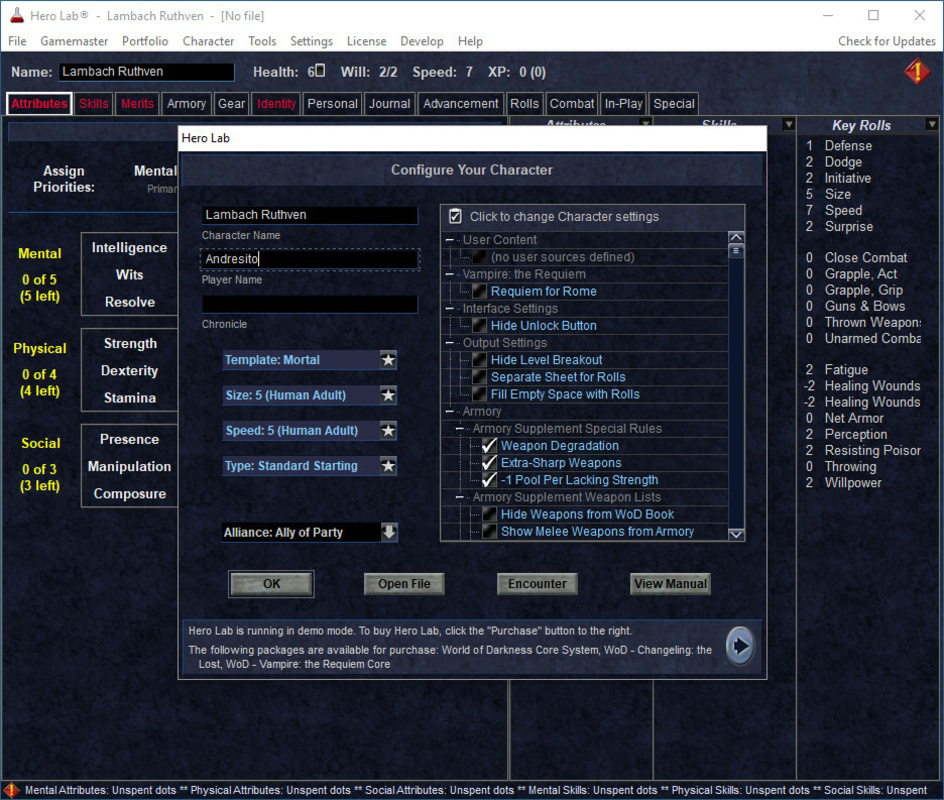Open the Skills panel dropdown arrow
This screenshot has width=944, height=800.
tap(788, 125)
